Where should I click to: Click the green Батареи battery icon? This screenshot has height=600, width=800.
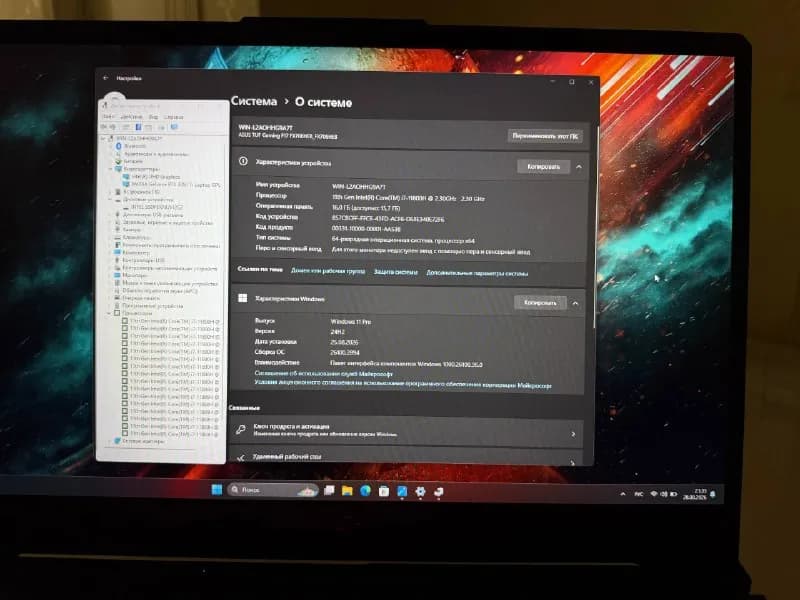pyautogui.click(x=118, y=161)
